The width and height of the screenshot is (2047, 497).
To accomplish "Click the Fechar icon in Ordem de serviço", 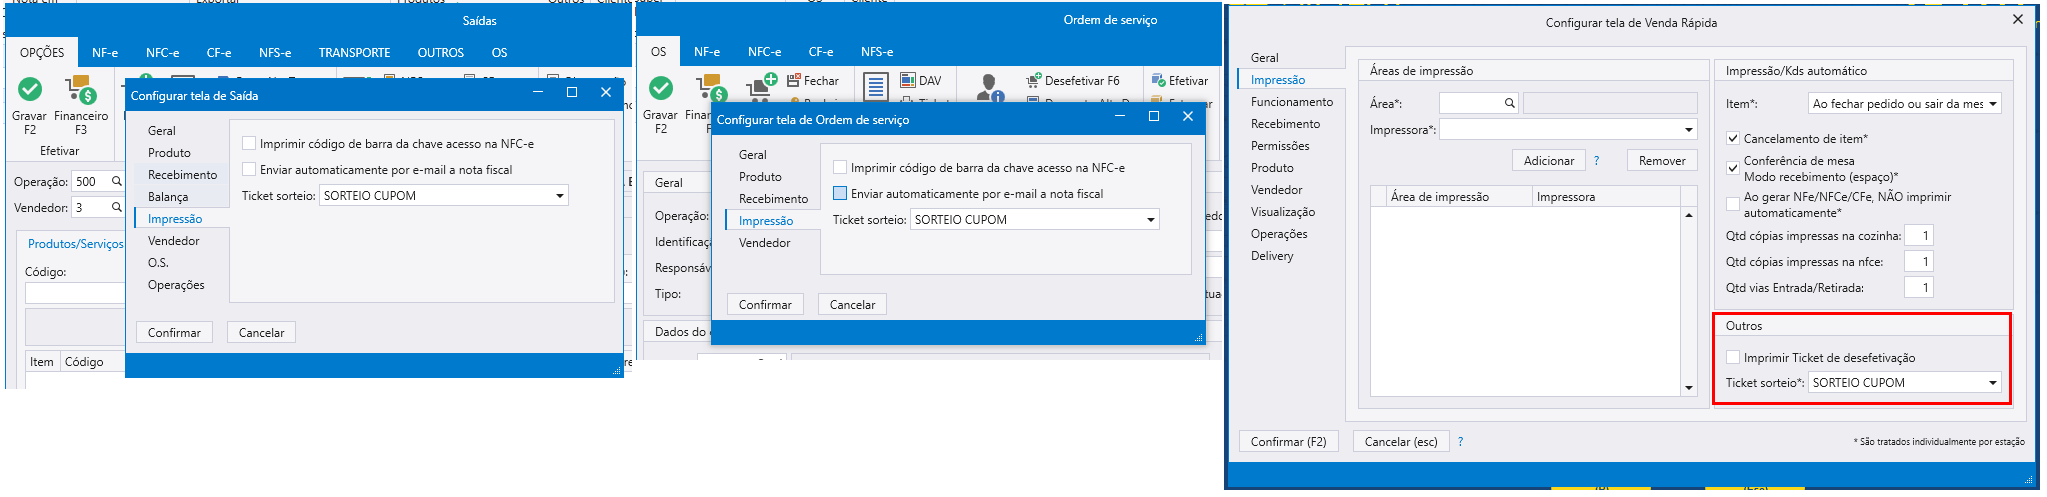I will click(x=794, y=80).
